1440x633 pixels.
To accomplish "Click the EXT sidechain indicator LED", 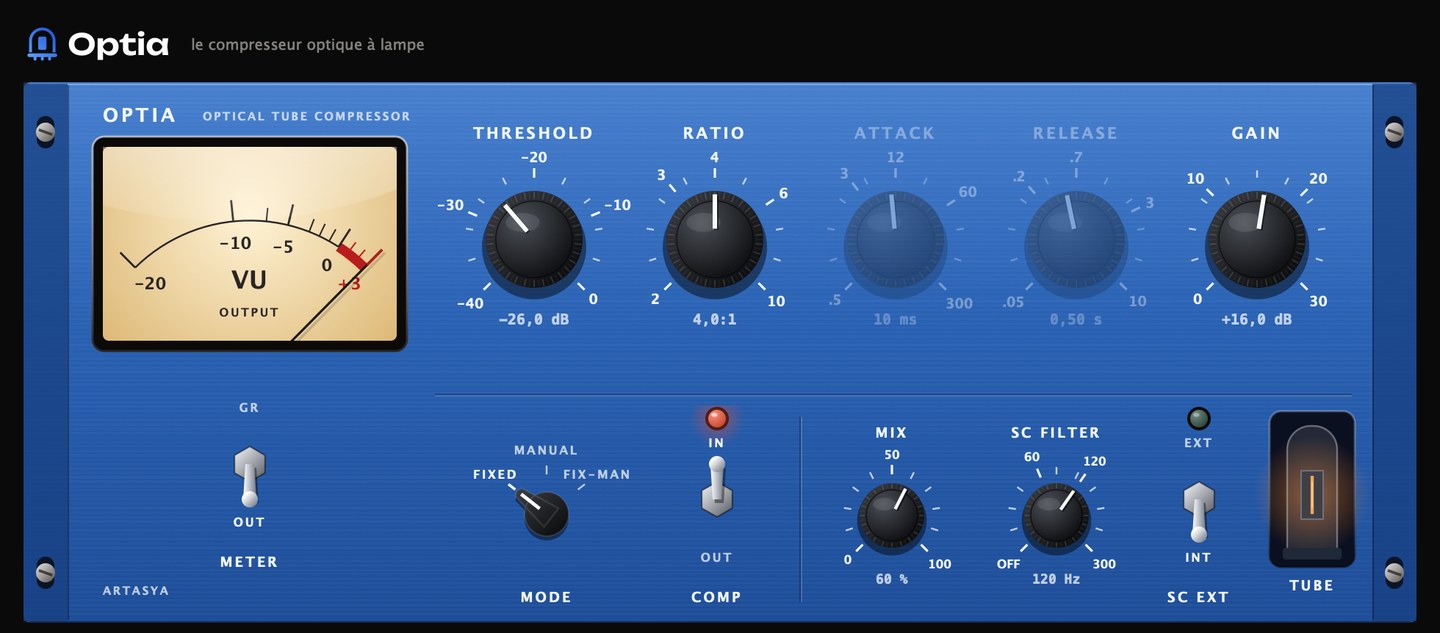I will 1198,419.
